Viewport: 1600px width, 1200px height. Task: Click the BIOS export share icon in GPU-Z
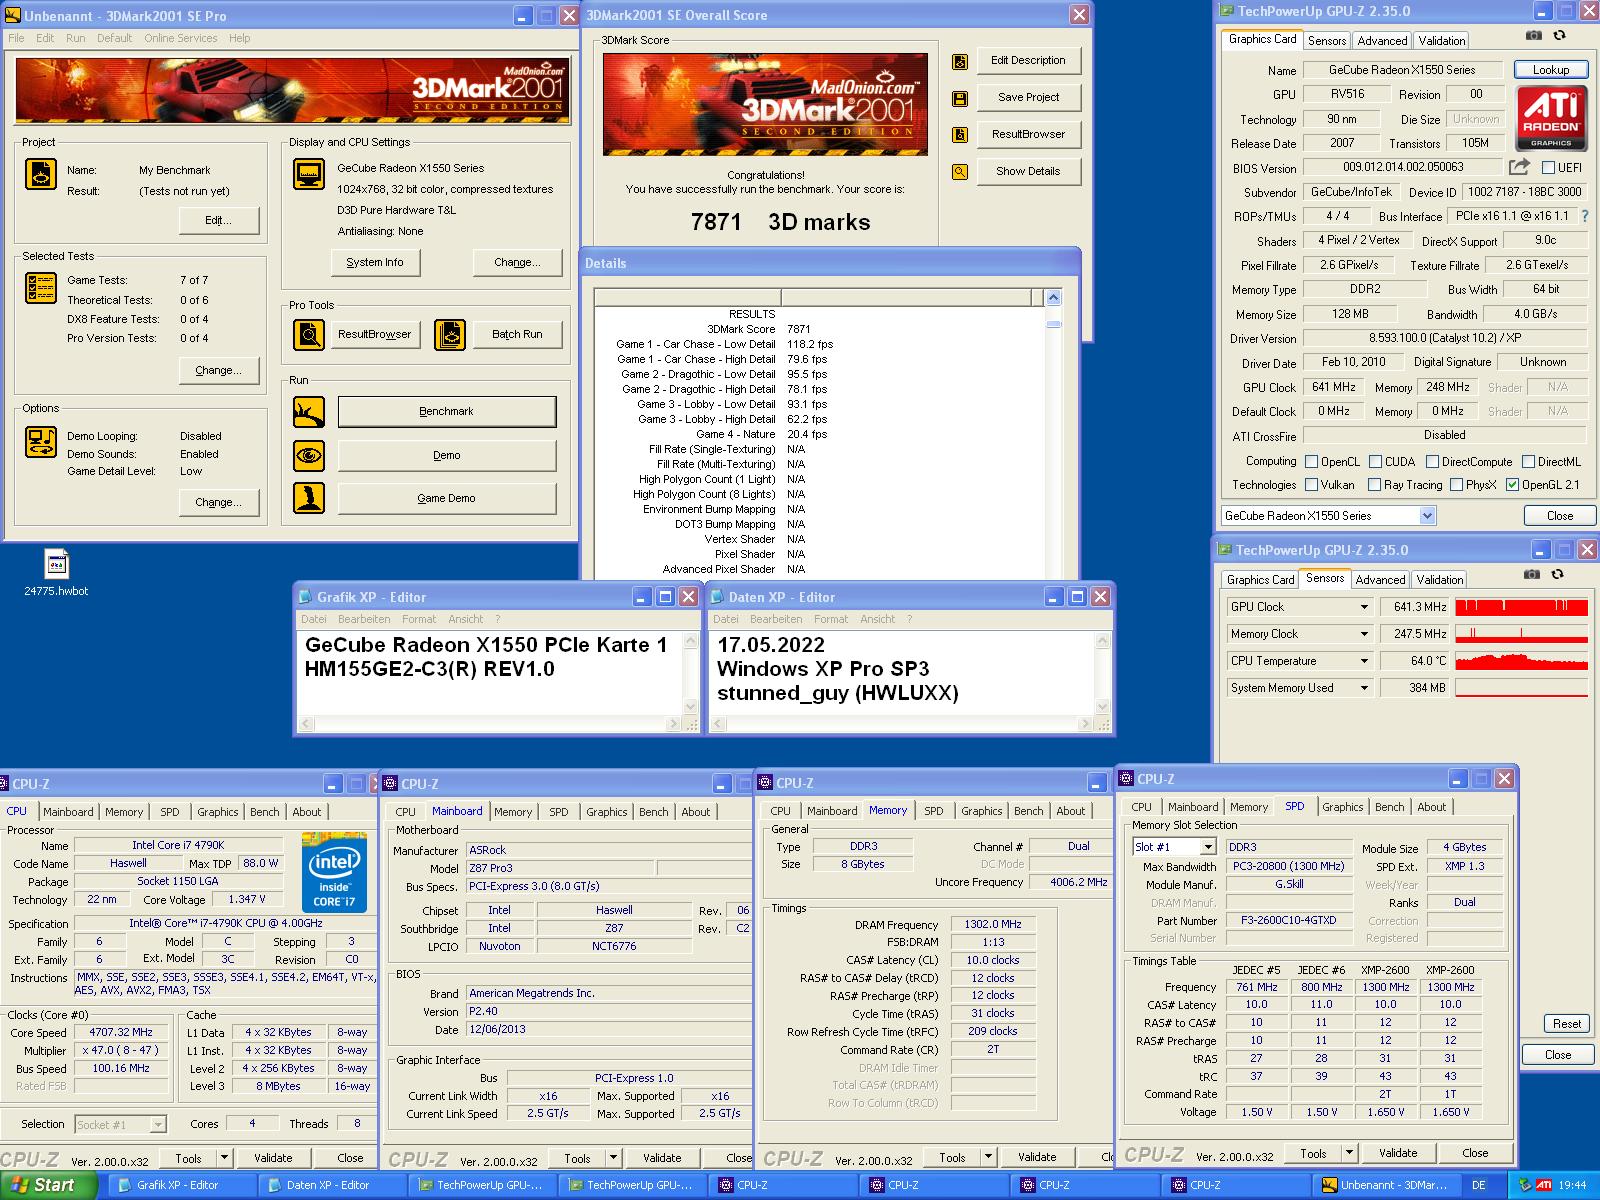(x=1519, y=167)
